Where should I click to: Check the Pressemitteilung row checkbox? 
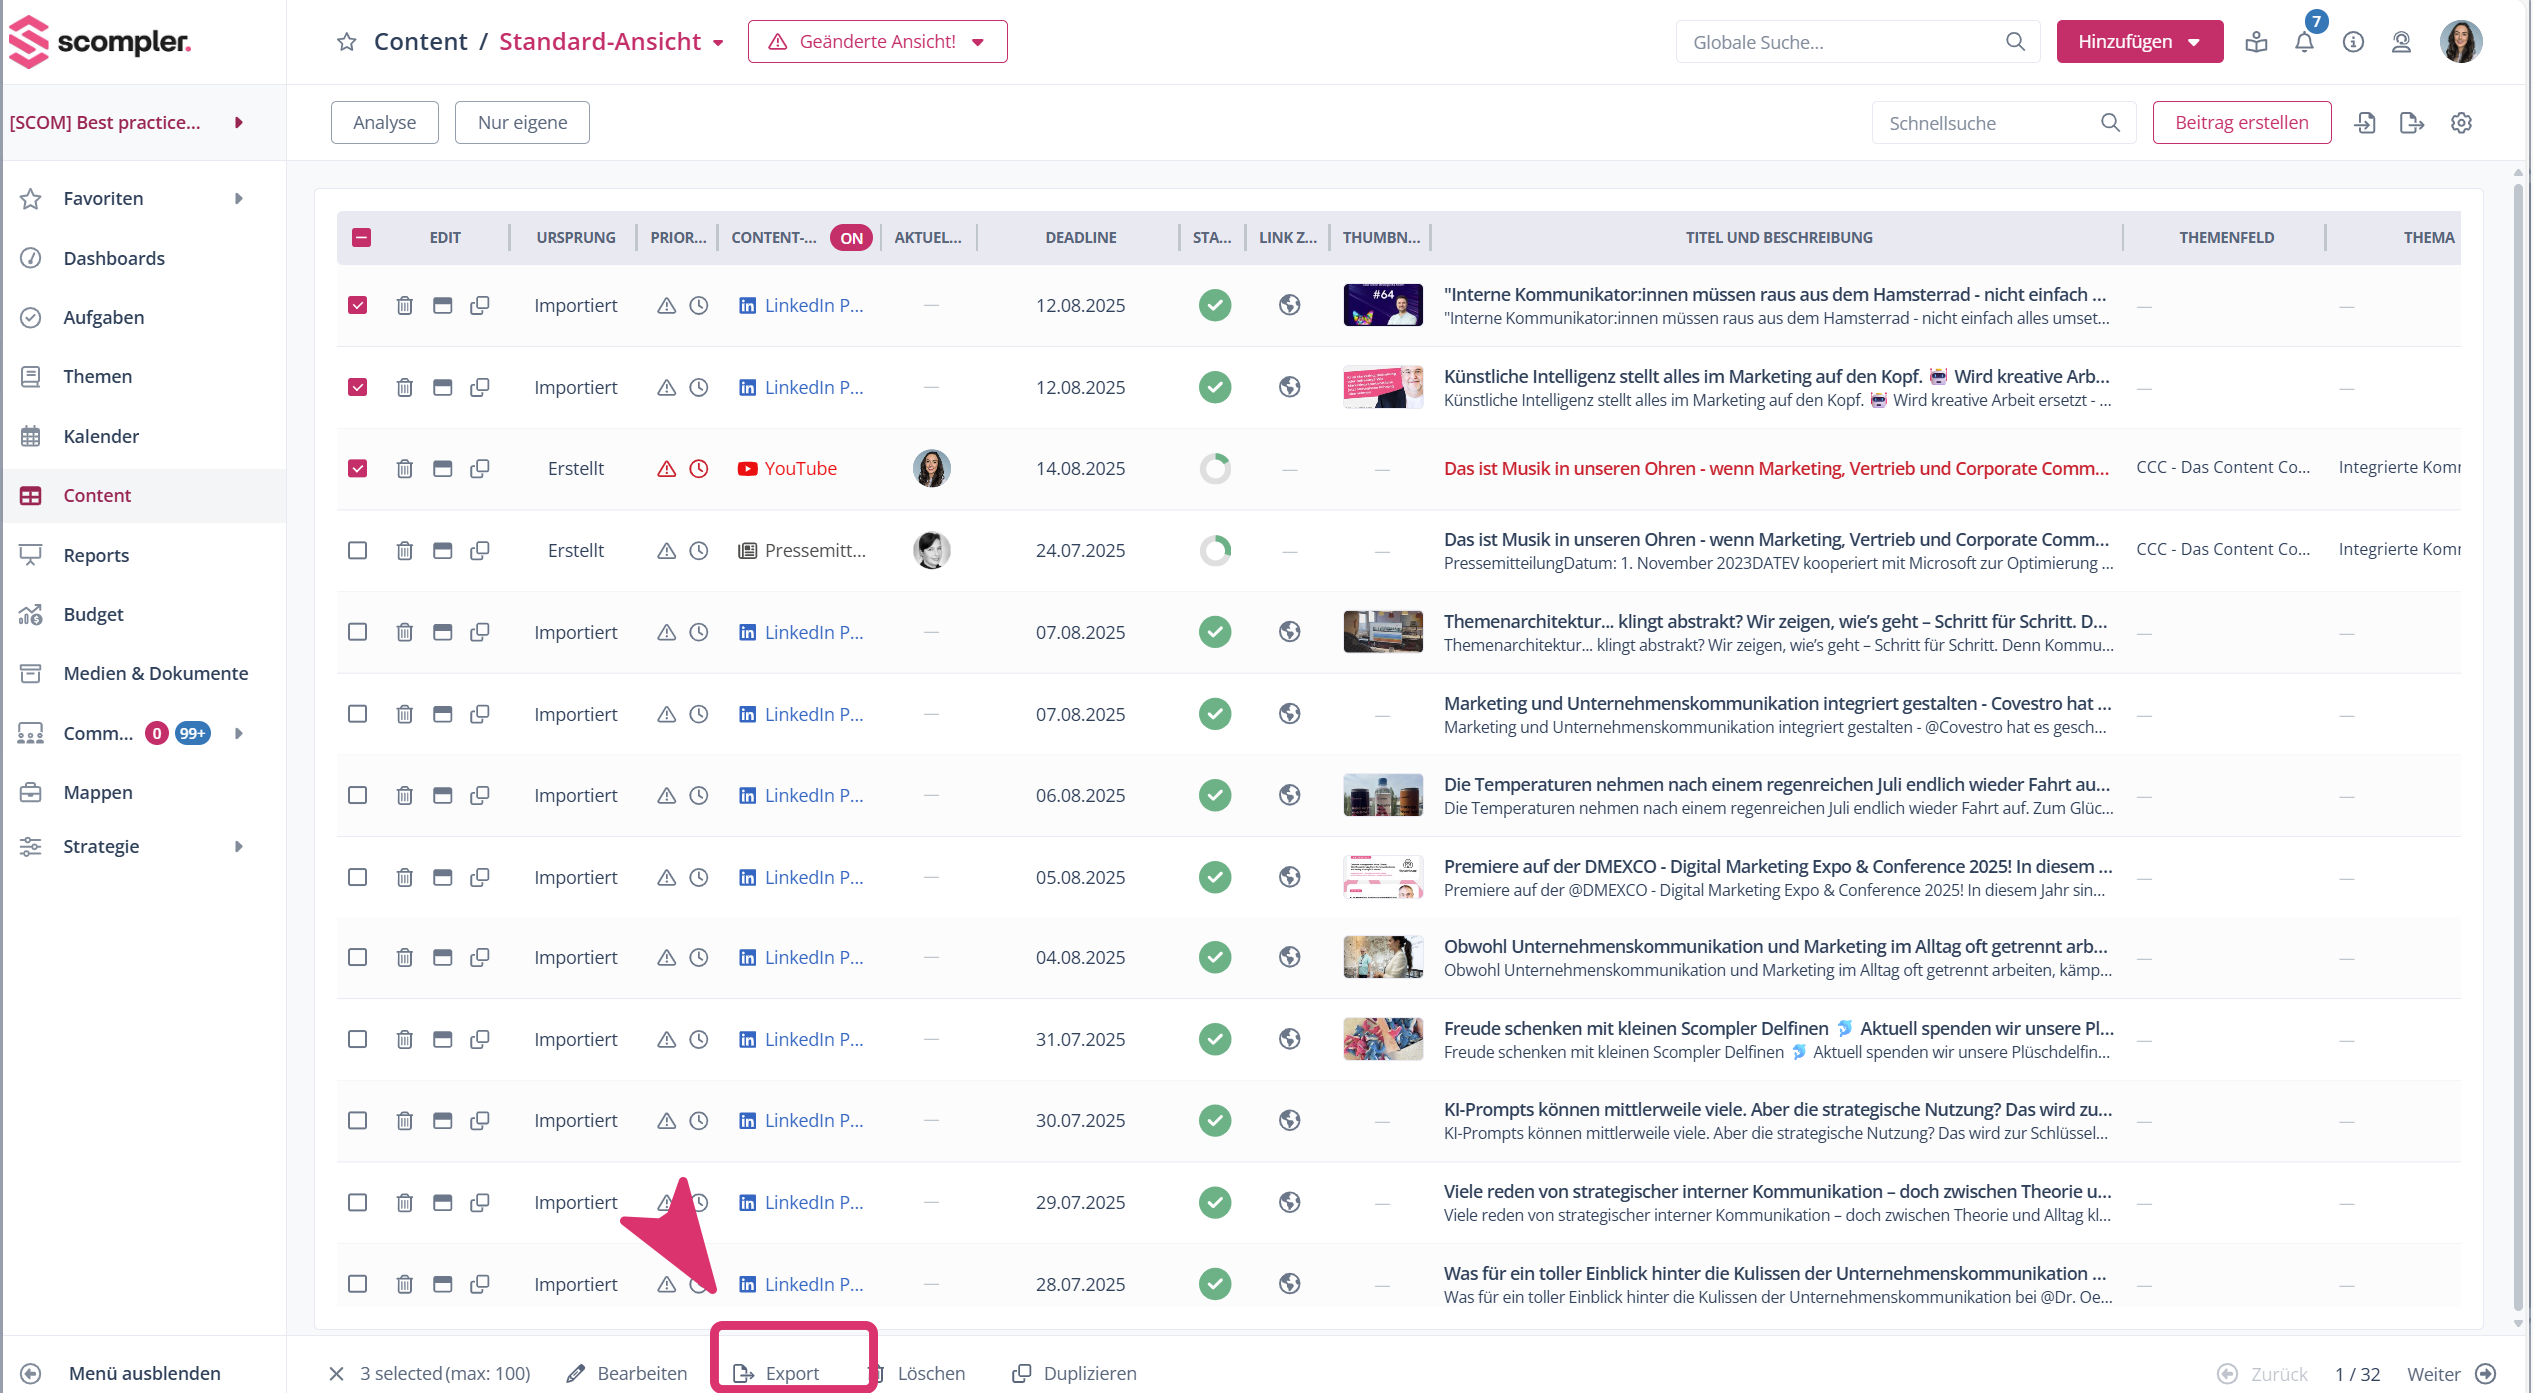pyautogui.click(x=357, y=550)
